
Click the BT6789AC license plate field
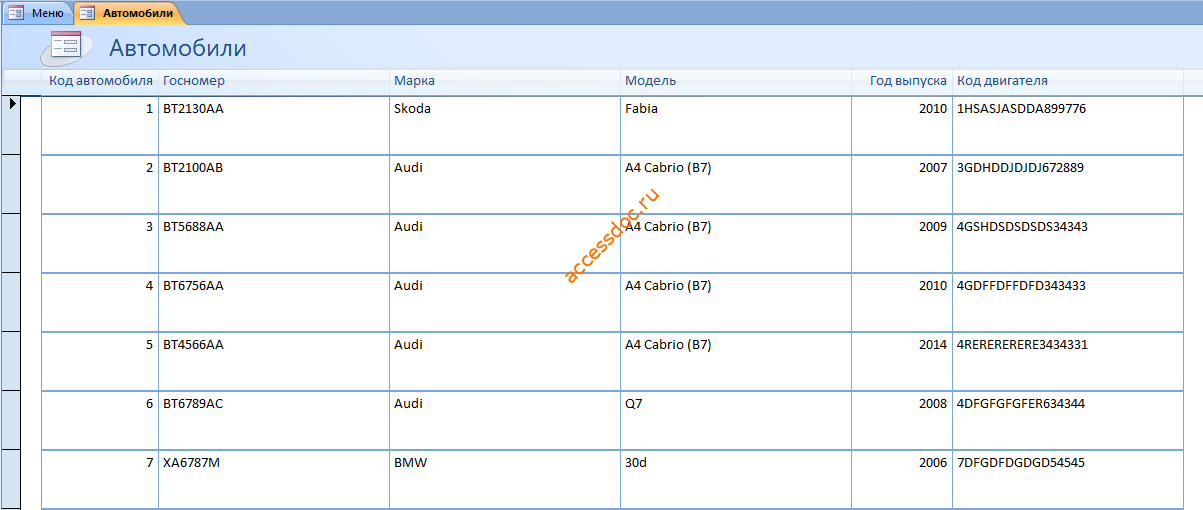[x=274, y=420]
